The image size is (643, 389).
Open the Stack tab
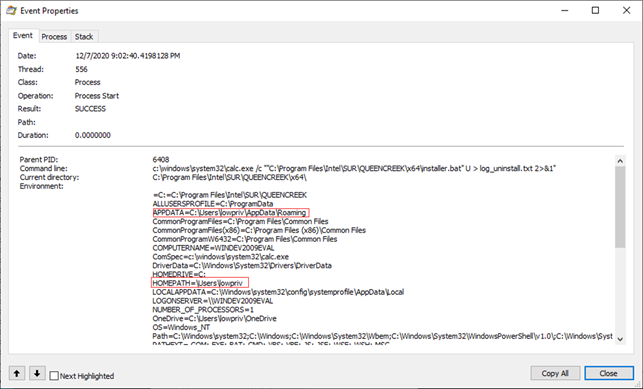click(84, 37)
